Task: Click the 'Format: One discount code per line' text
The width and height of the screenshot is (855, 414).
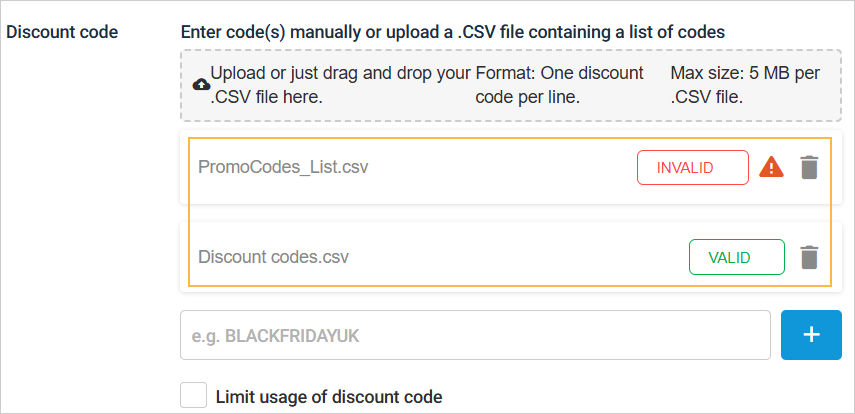Action: [x=558, y=86]
